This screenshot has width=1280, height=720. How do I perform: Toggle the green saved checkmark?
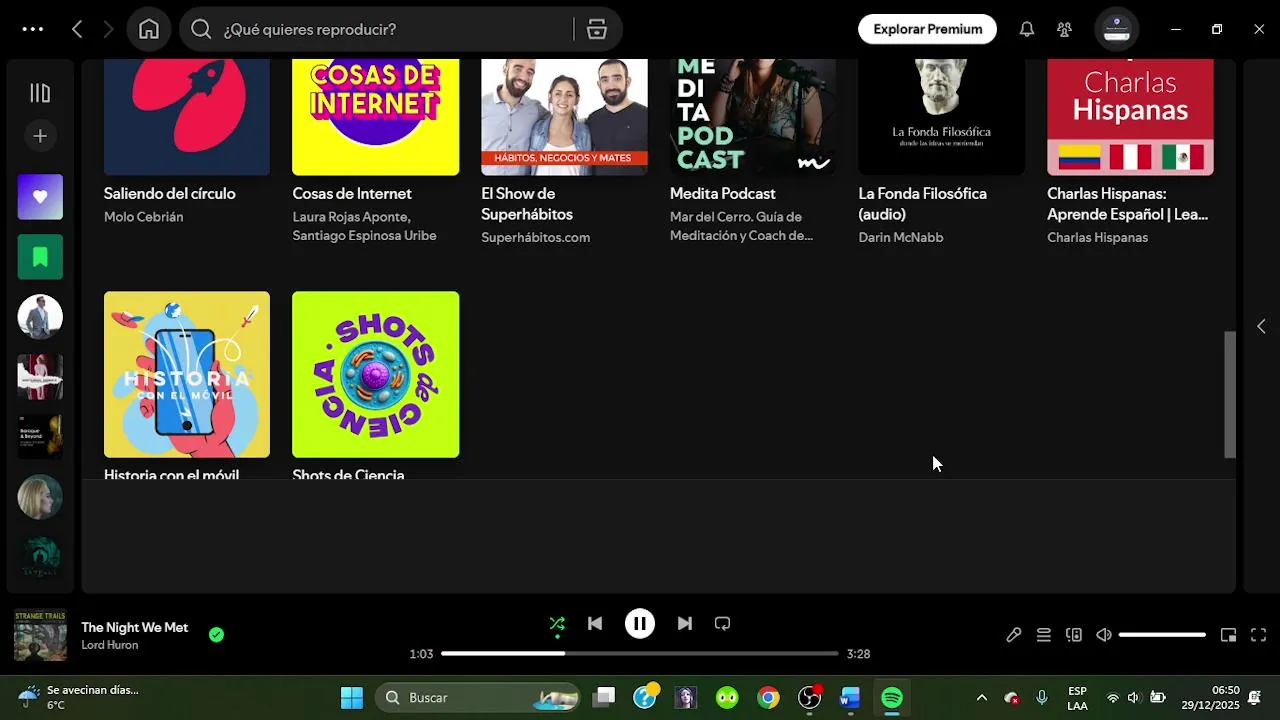click(216, 634)
